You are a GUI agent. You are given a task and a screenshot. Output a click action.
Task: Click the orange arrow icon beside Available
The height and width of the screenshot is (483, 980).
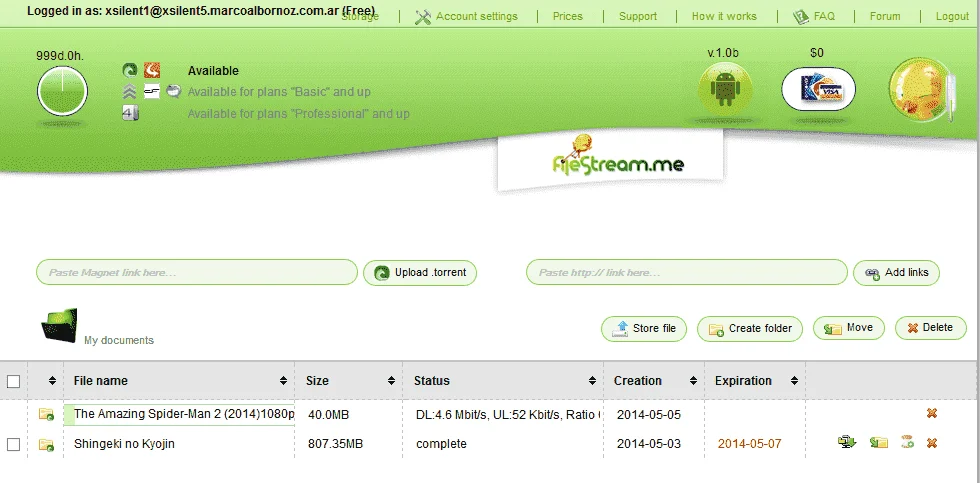pos(152,70)
